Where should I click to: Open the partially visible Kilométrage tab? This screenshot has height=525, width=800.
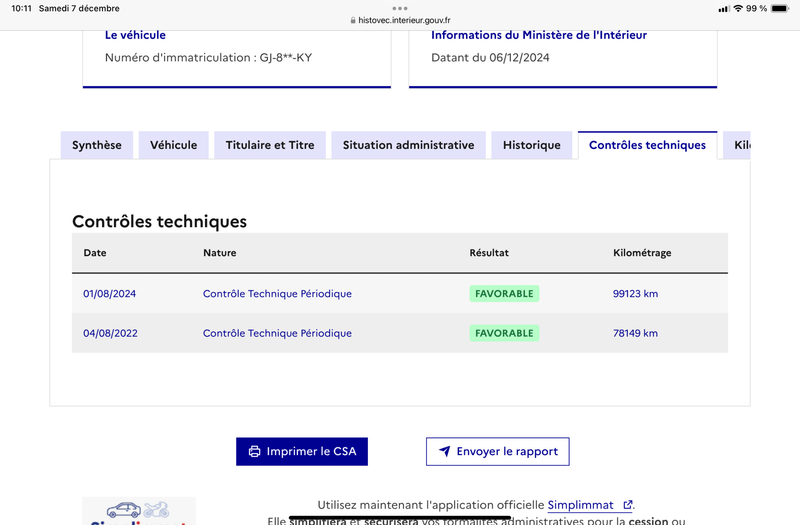pyautogui.click(x=737, y=145)
